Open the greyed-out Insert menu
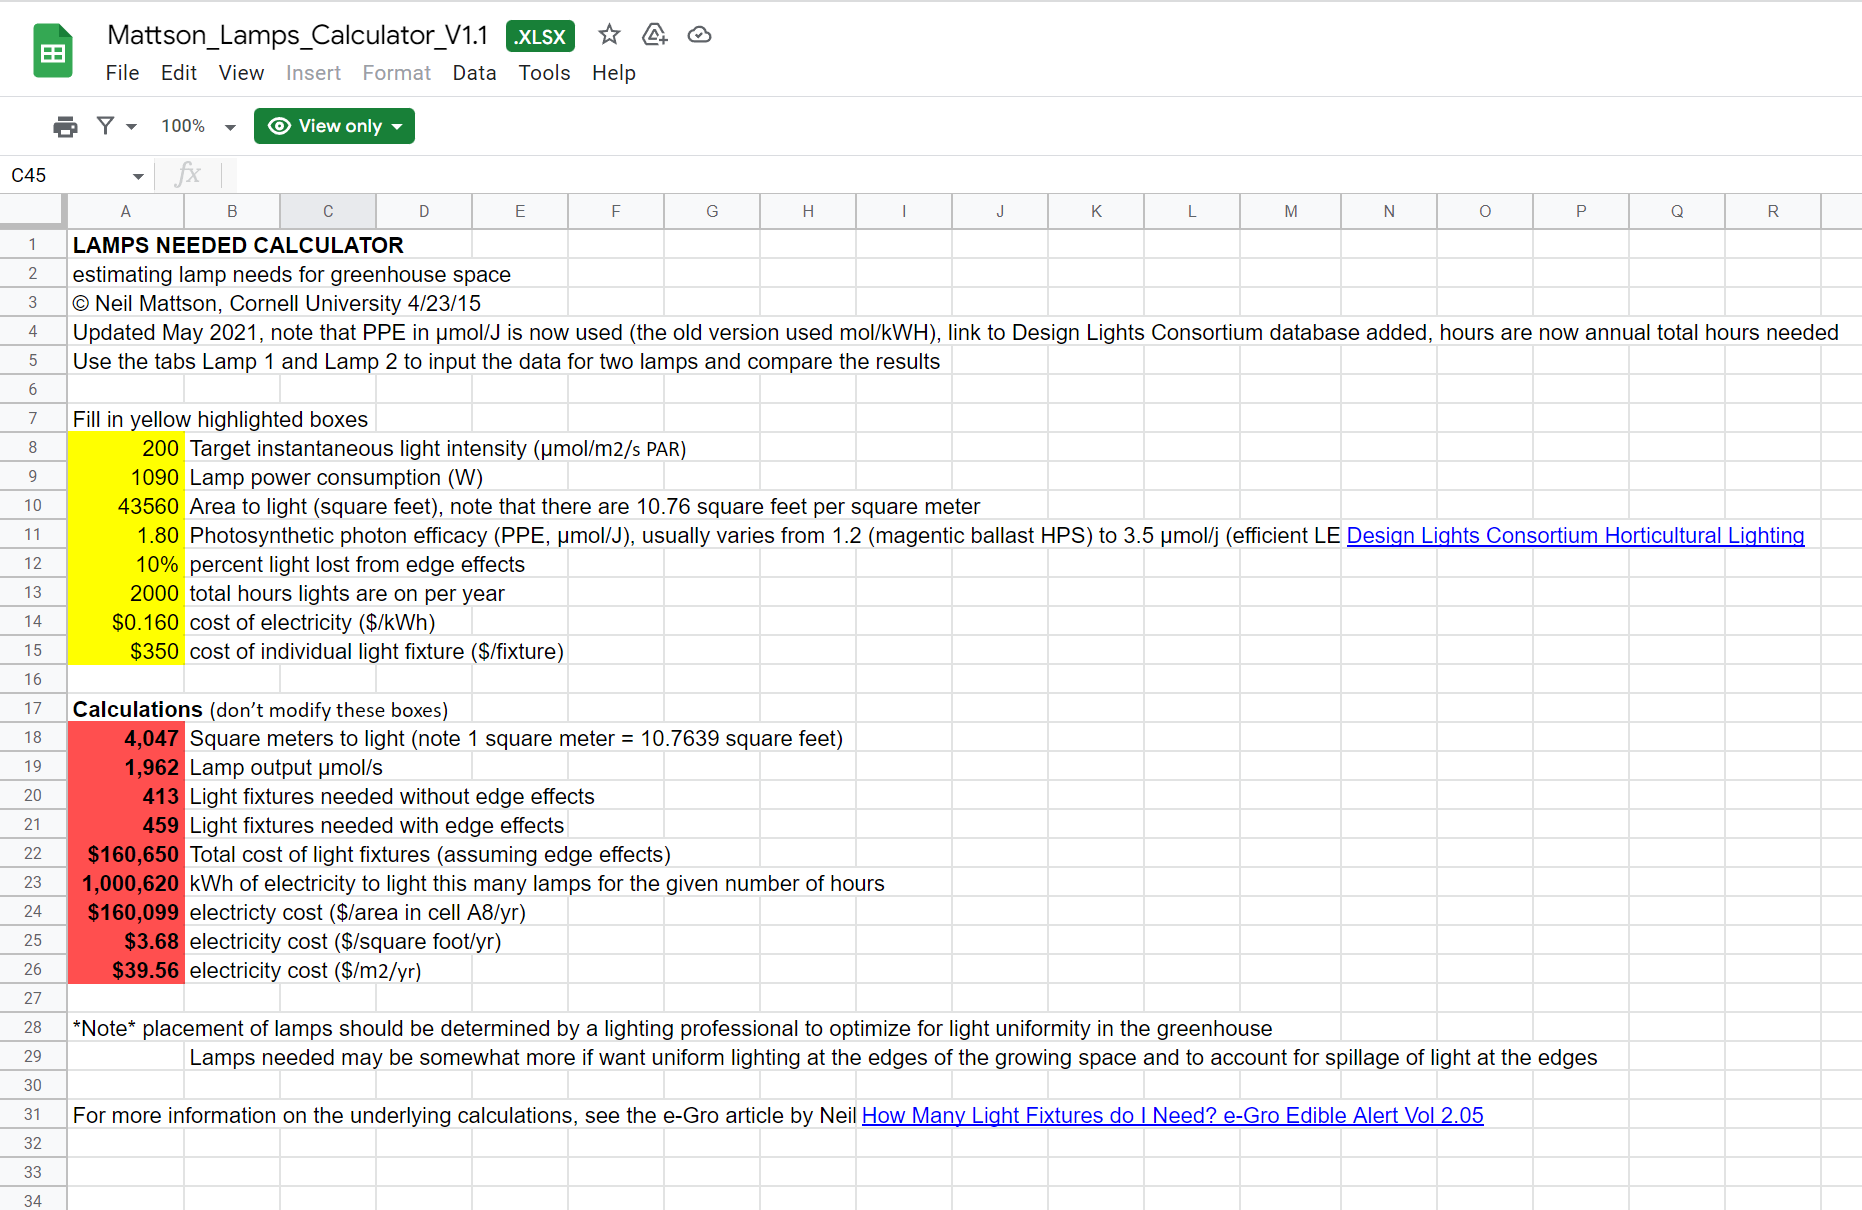Image resolution: width=1862 pixels, height=1210 pixels. point(313,73)
